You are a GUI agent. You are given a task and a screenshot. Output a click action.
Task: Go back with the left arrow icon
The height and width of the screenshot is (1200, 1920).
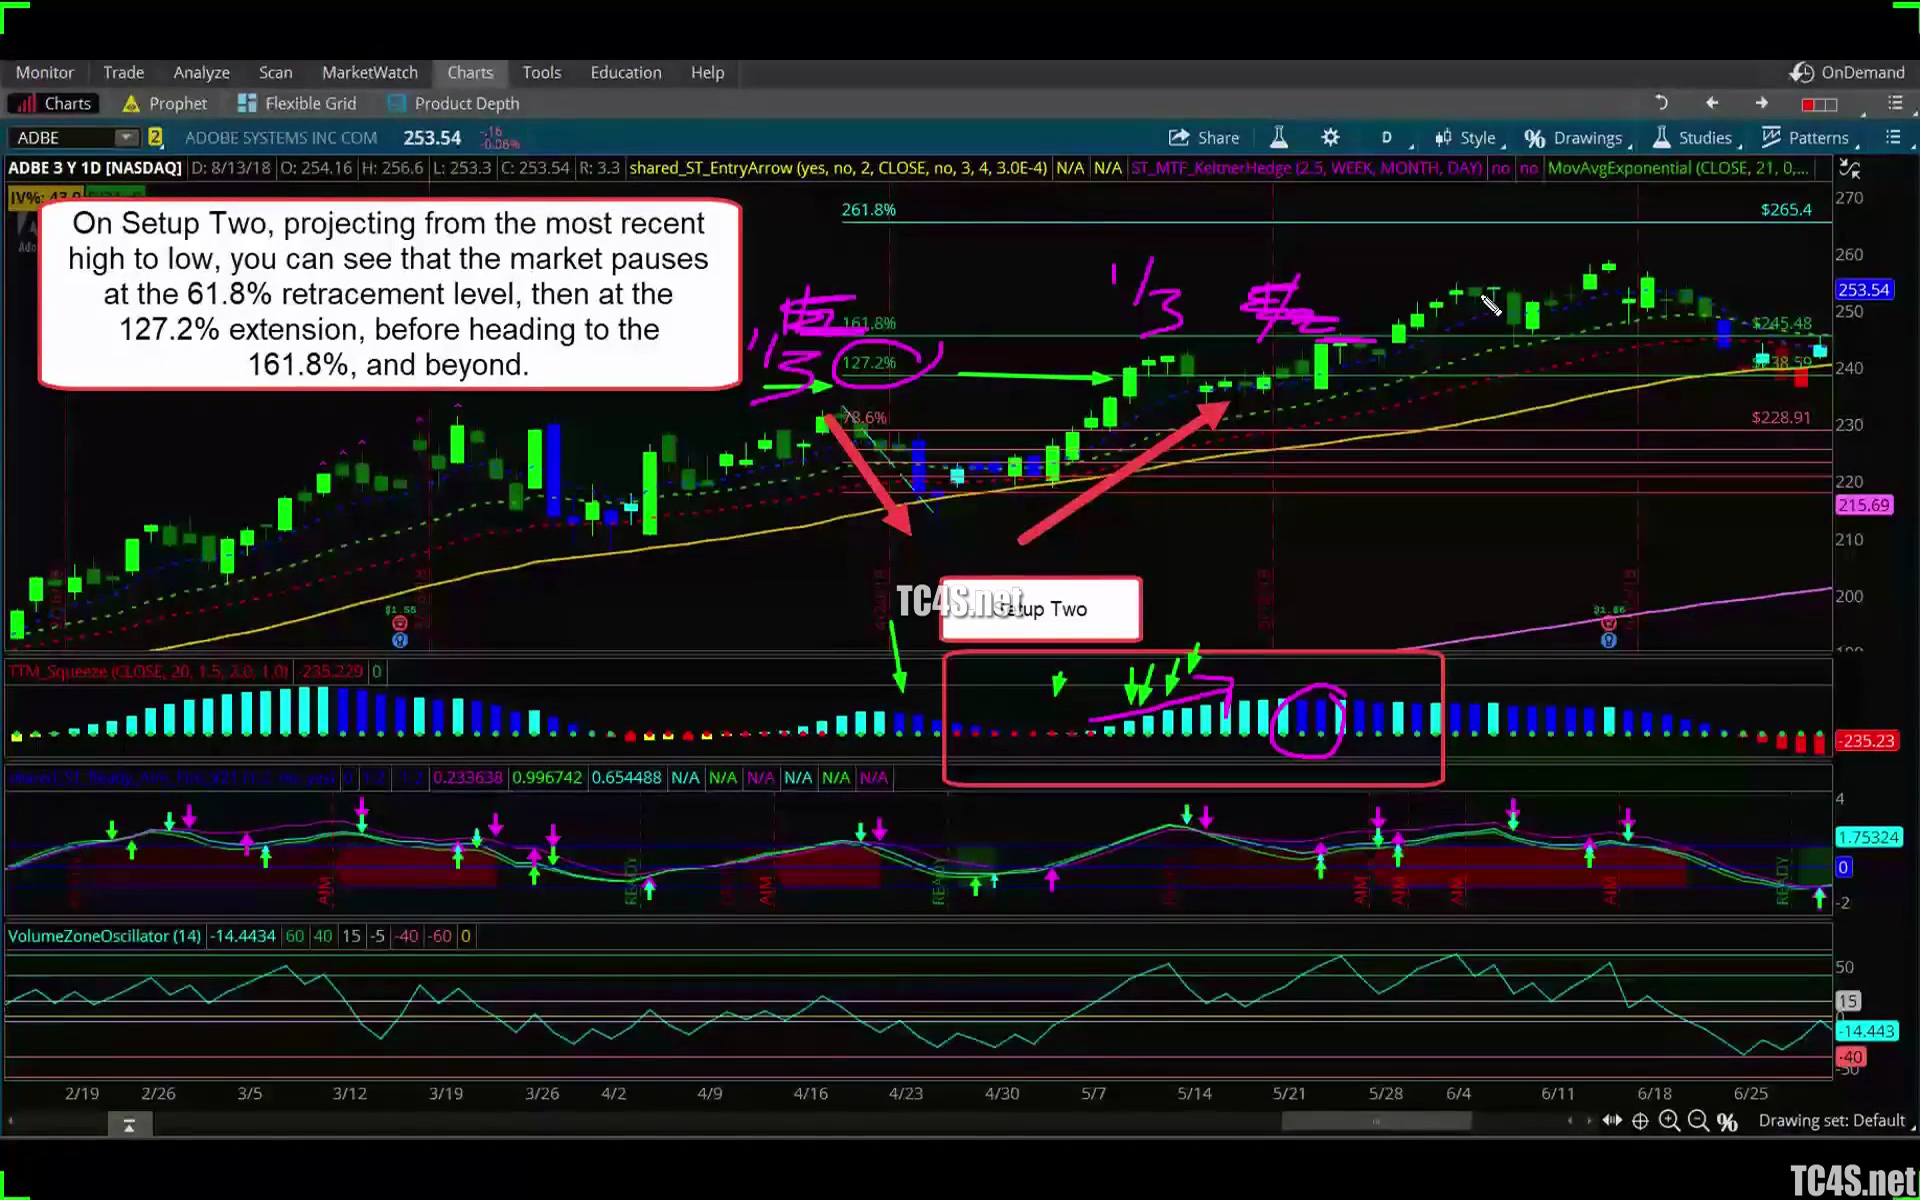pyautogui.click(x=1712, y=103)
